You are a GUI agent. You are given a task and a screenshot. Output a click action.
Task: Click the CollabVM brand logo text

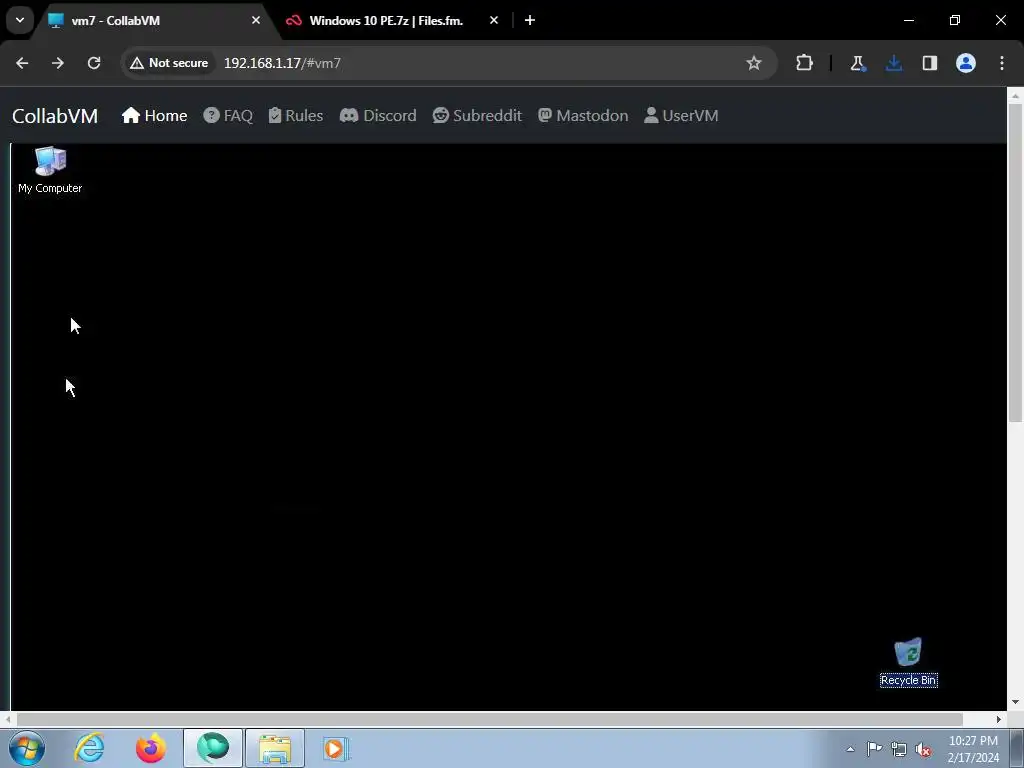(55, 116)
